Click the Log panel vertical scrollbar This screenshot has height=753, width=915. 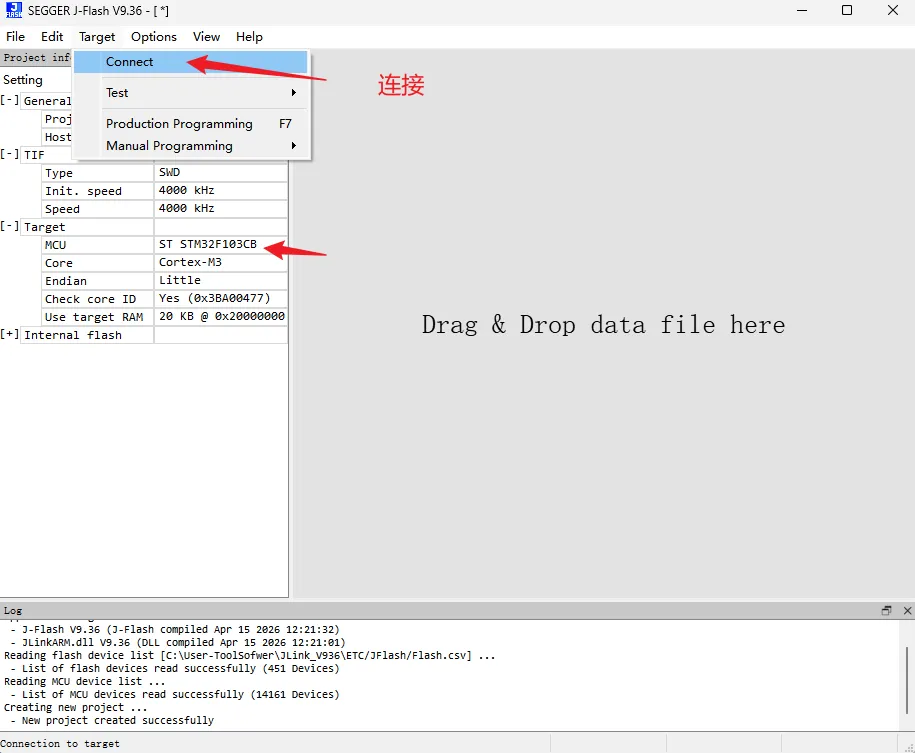point(907,680)
